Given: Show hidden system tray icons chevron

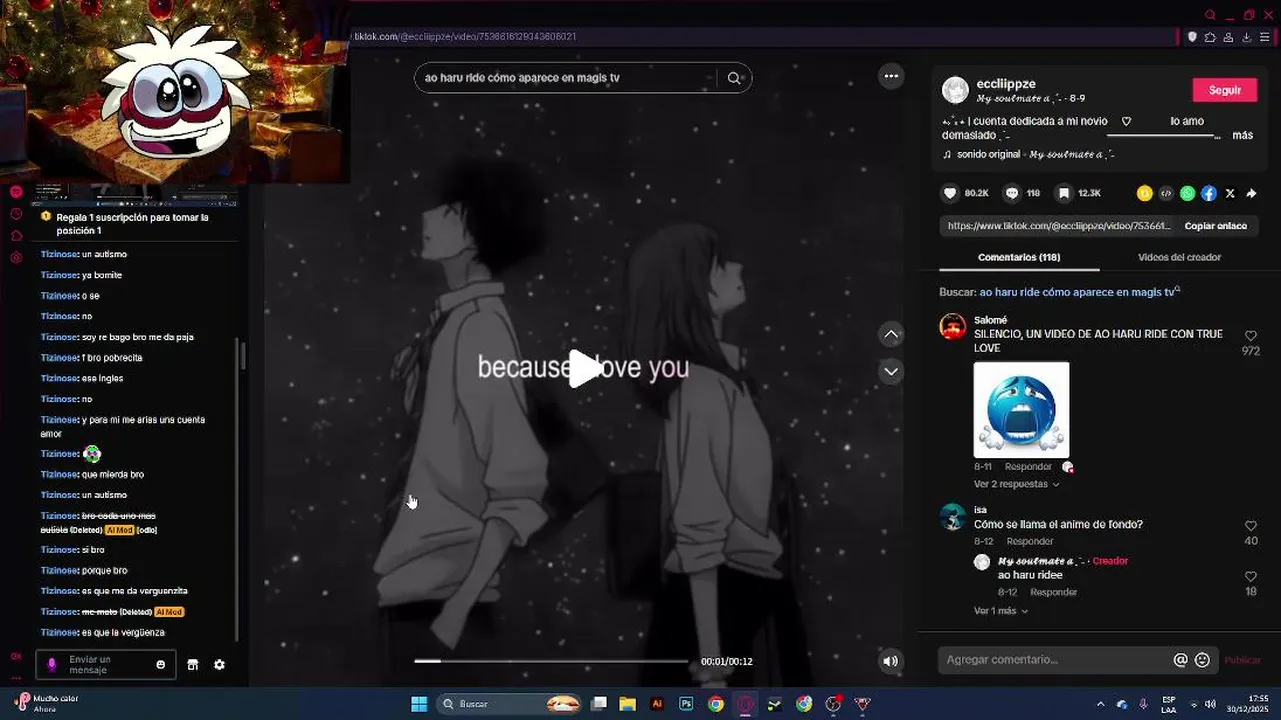Looking at the screenshot, I should click(1100, 704).
